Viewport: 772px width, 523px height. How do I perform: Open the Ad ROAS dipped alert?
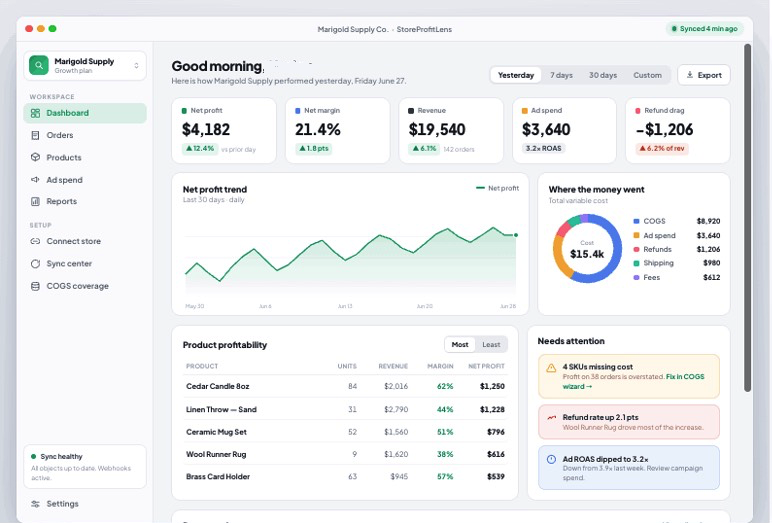pos(629,468)
